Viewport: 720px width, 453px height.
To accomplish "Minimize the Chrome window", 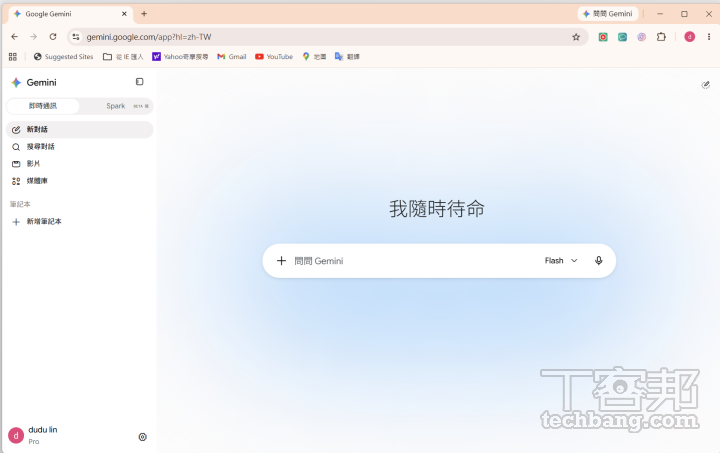I will click(660, 14).
